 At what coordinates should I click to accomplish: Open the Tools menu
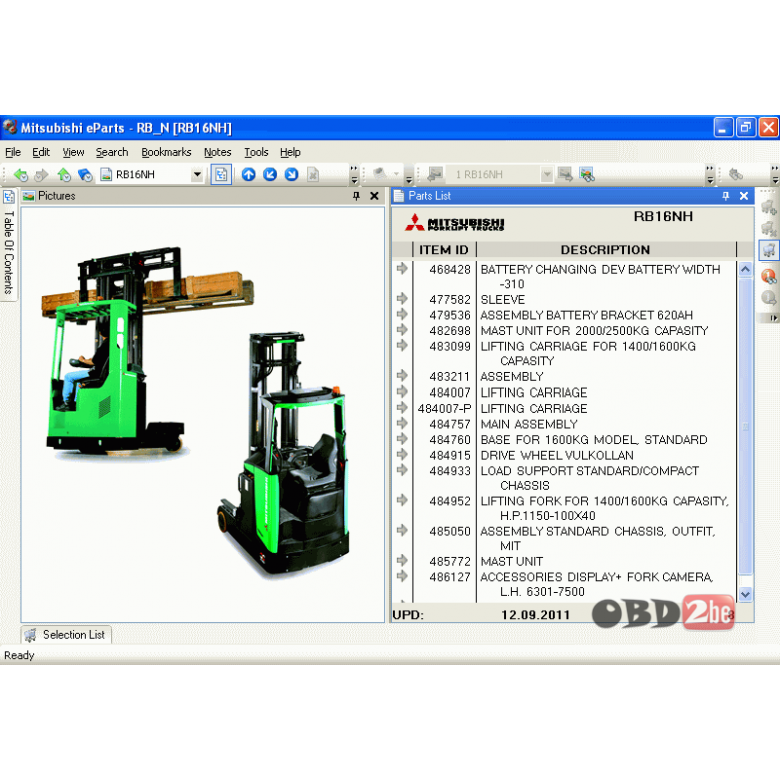coord(256,152)
